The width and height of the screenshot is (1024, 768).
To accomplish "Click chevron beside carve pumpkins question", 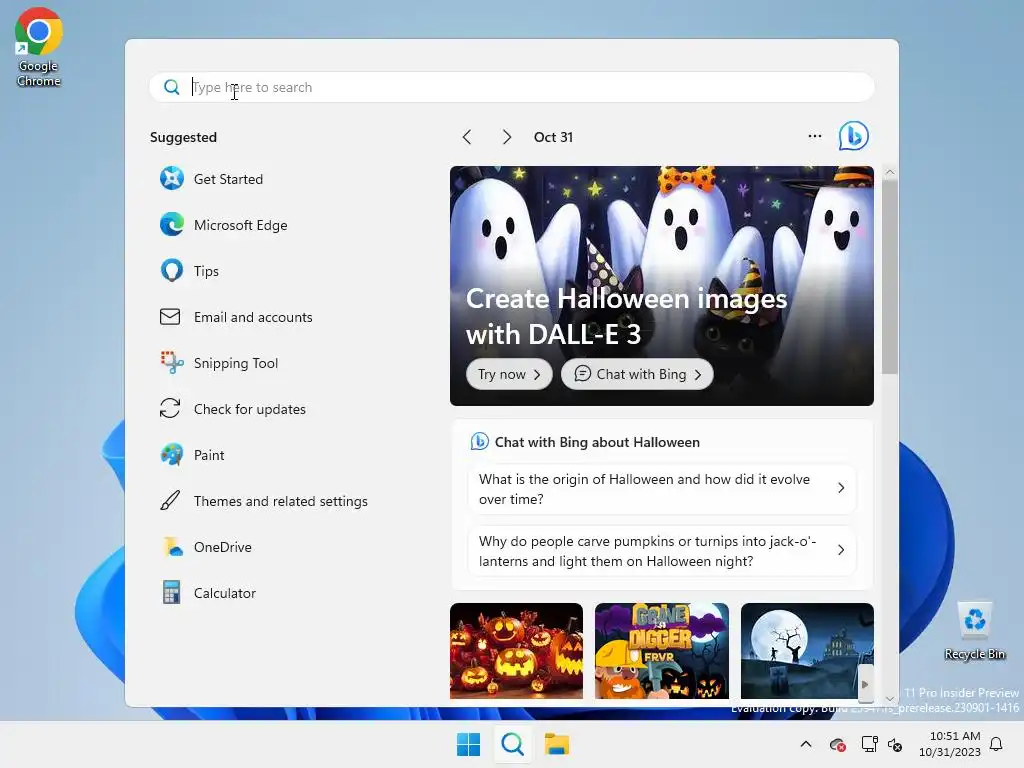I will [x=841, y=551].
